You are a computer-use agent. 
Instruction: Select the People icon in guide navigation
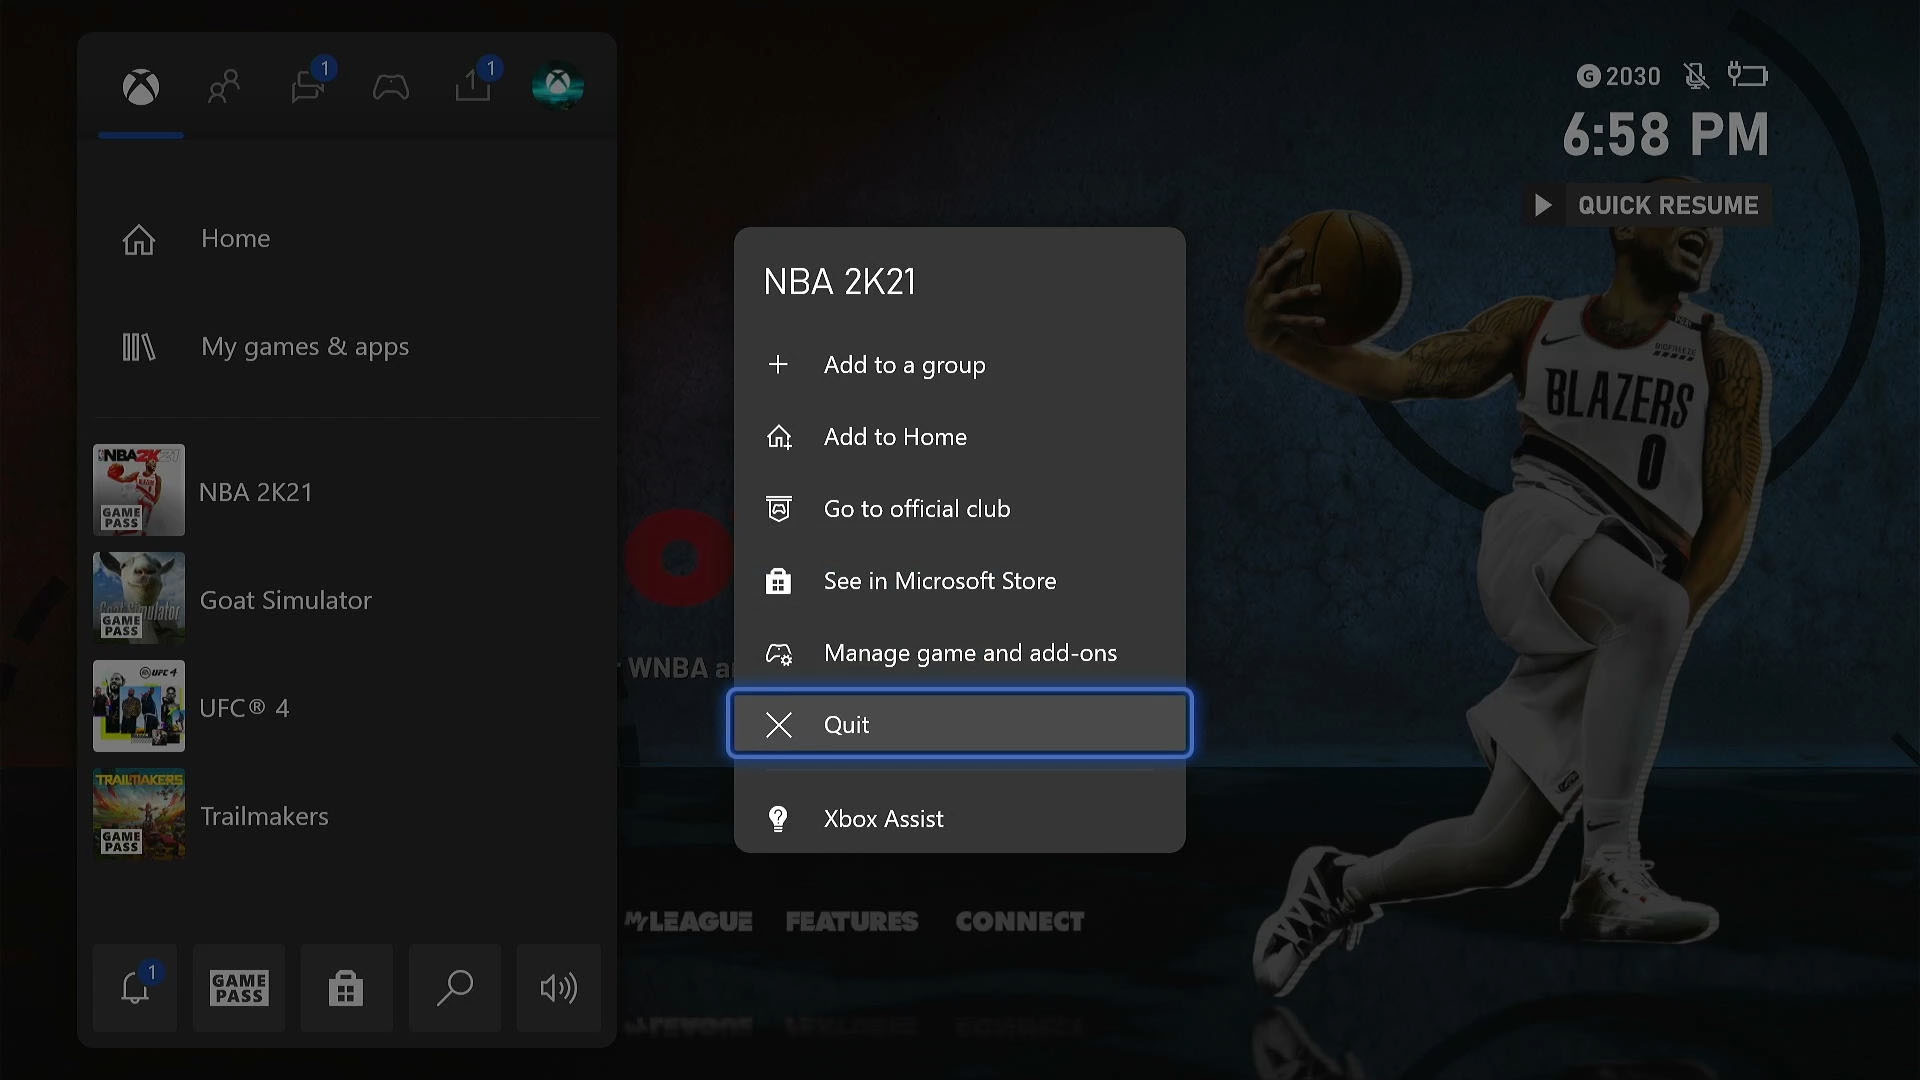pos(223,86)
